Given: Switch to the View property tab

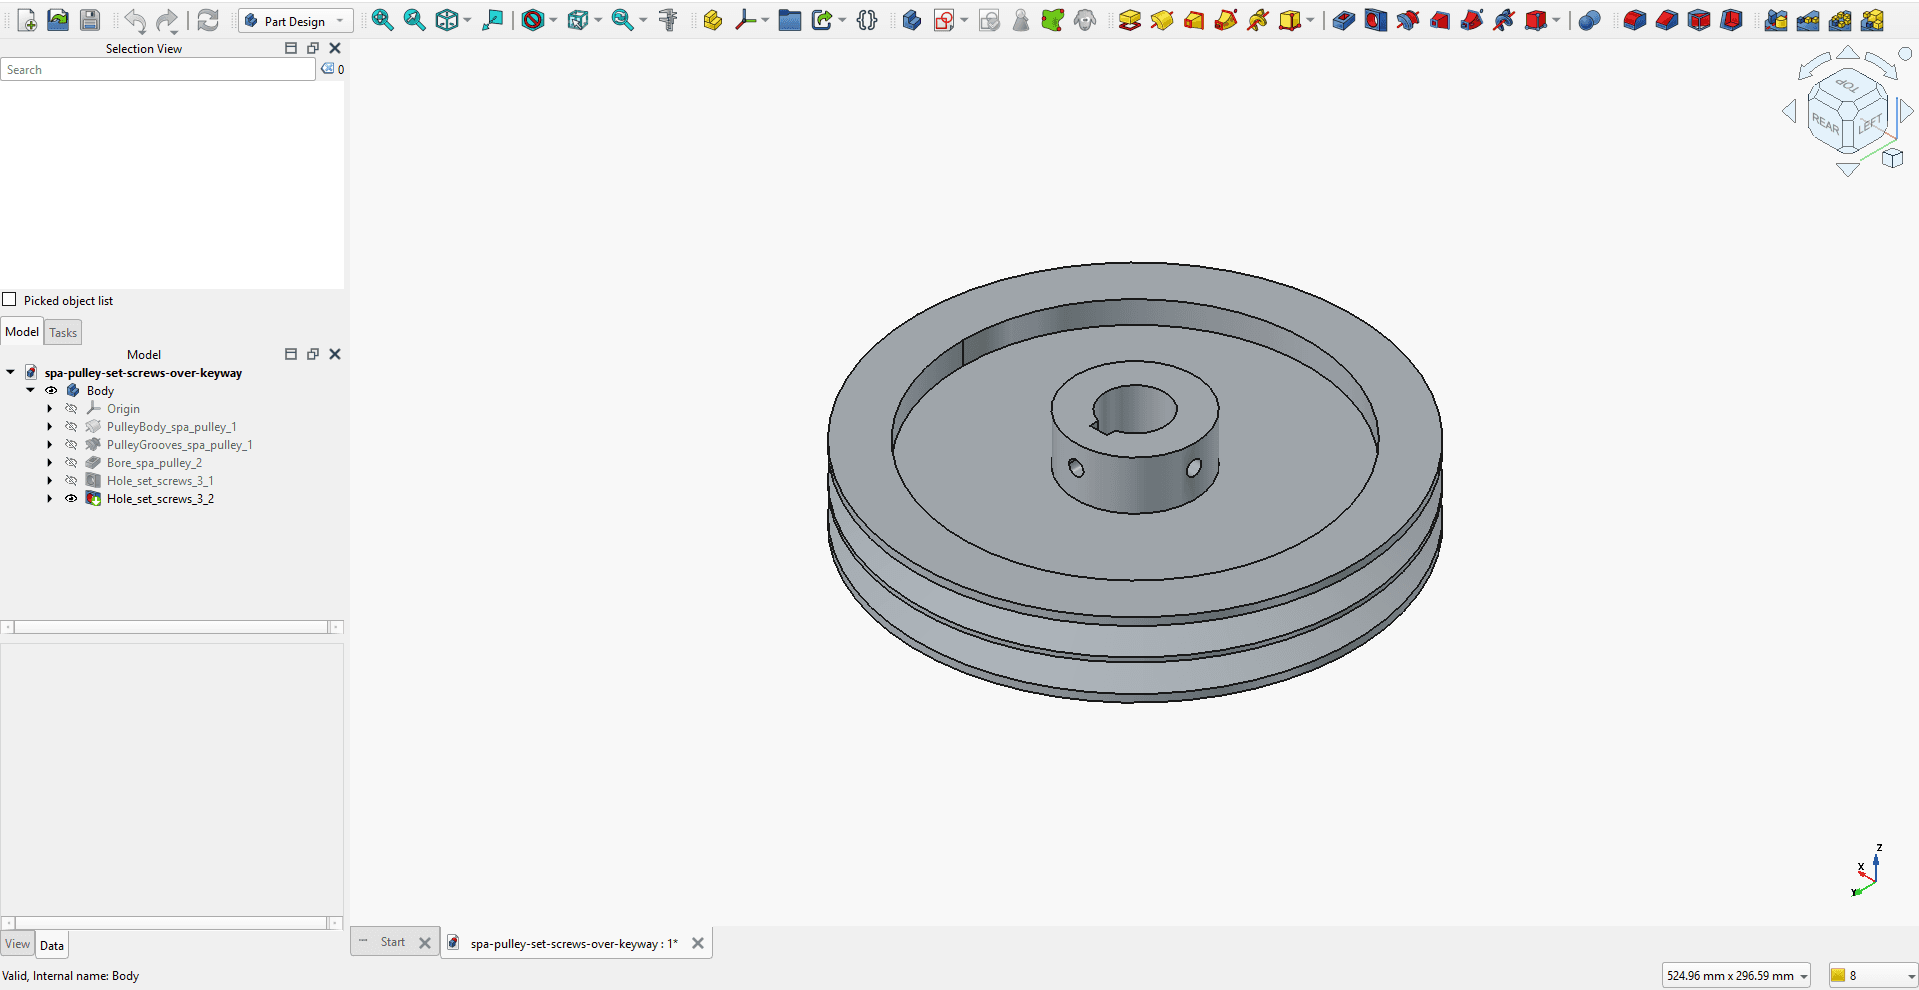Looking at the screenshot, I should coord(18,944).
